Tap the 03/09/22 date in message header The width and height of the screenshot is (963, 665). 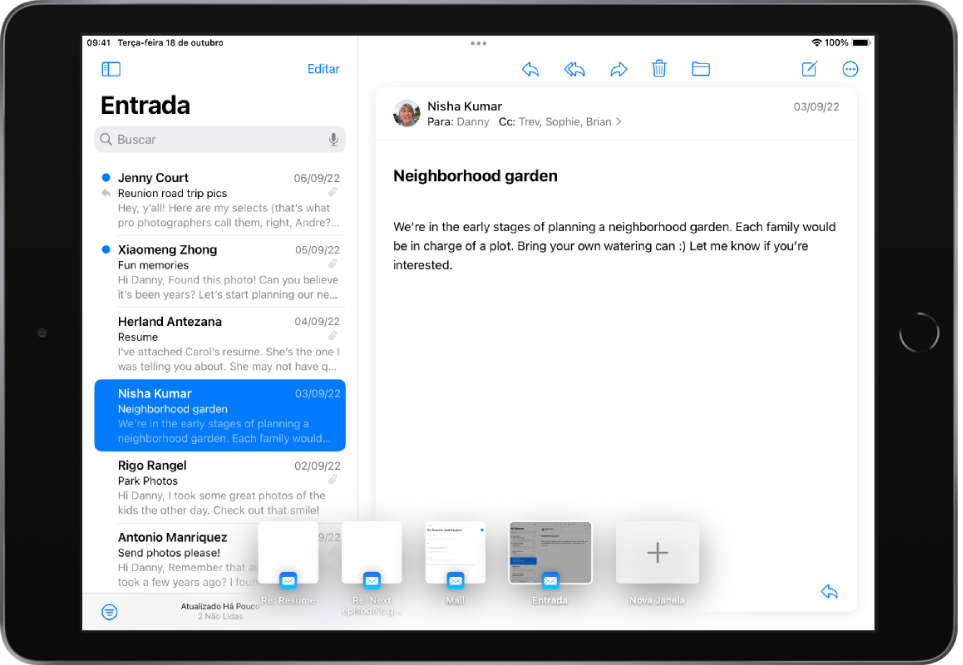pos(816,107)
